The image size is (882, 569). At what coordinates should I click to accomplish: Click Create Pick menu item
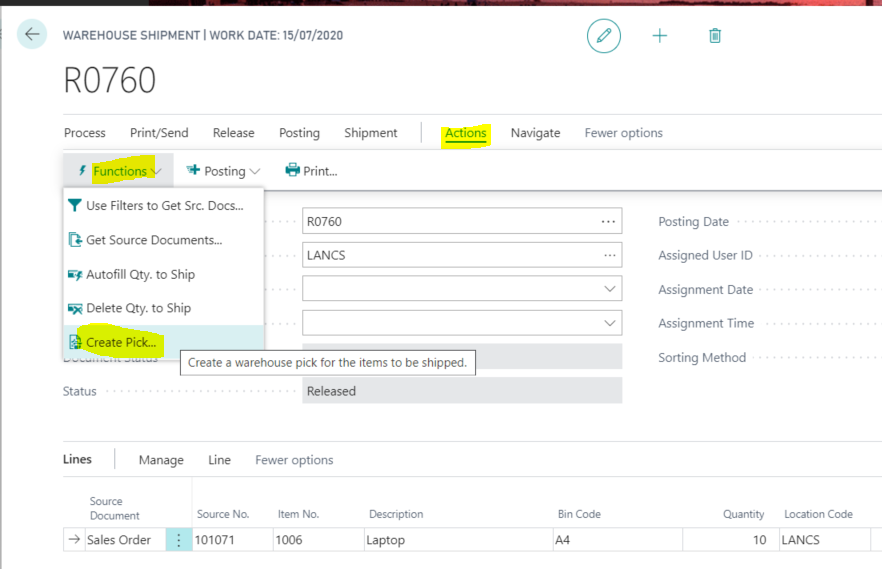point(120,342)
